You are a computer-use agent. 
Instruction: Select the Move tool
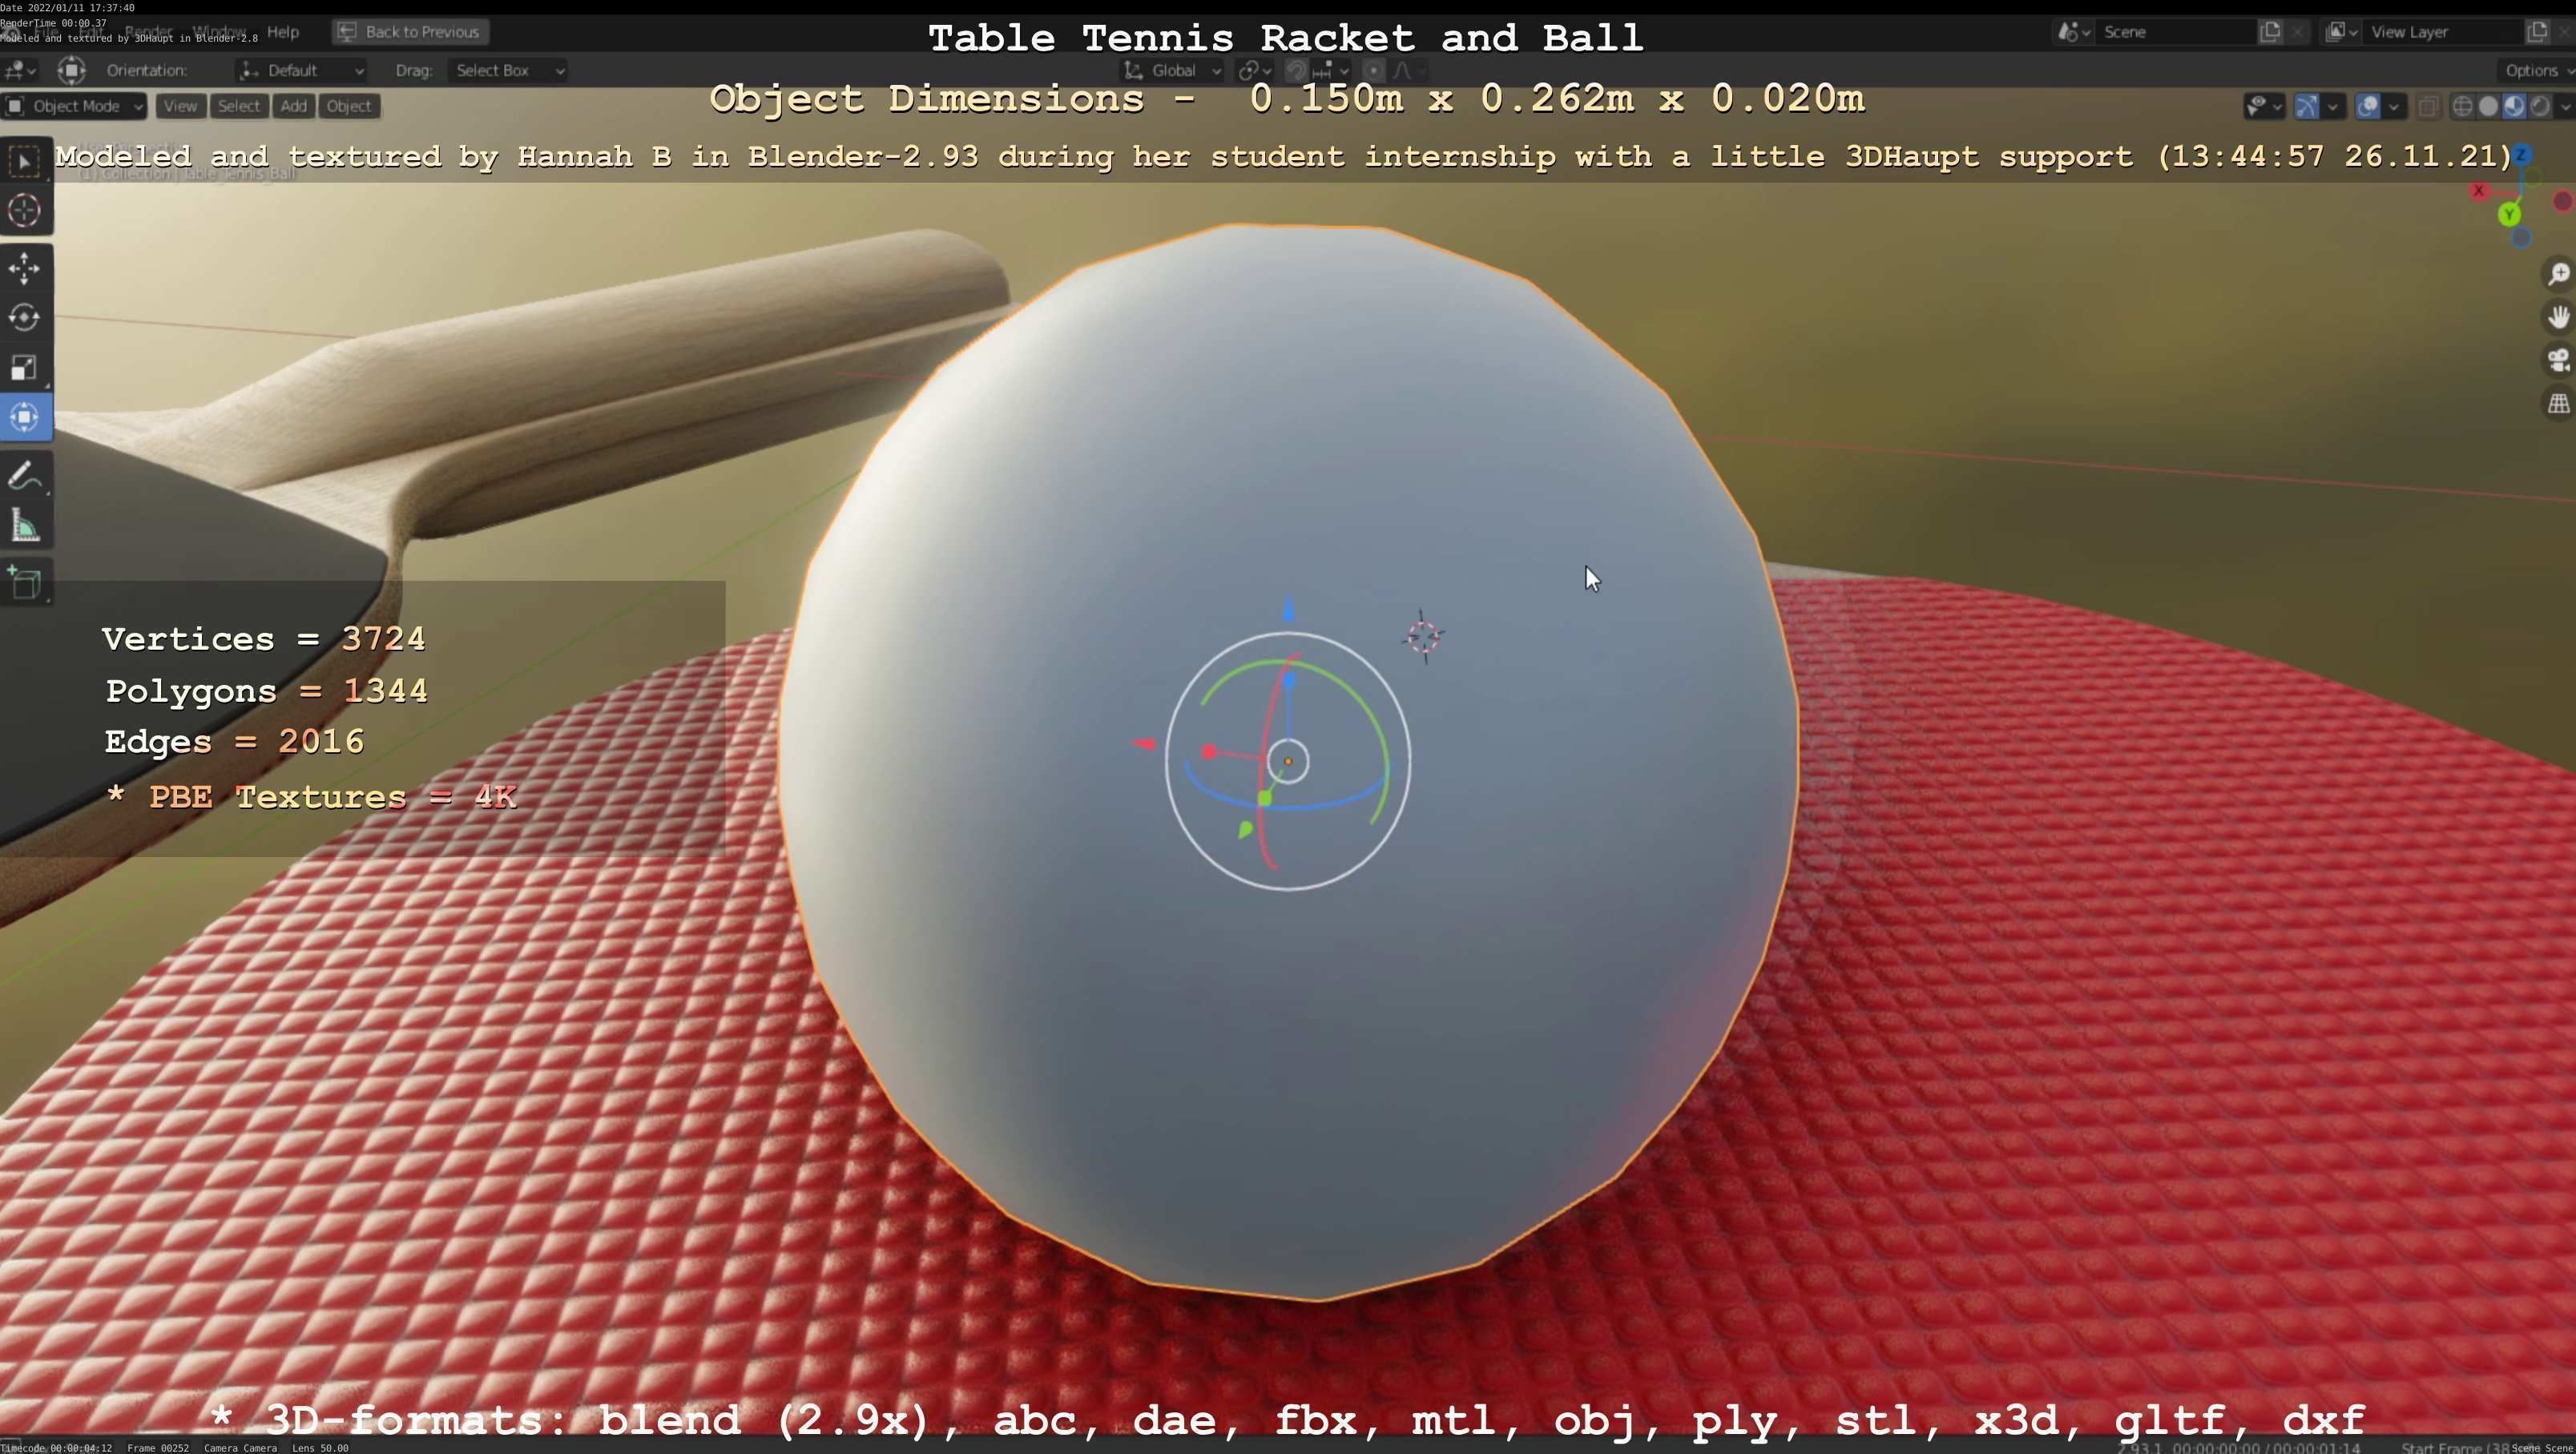pos(25,268)
